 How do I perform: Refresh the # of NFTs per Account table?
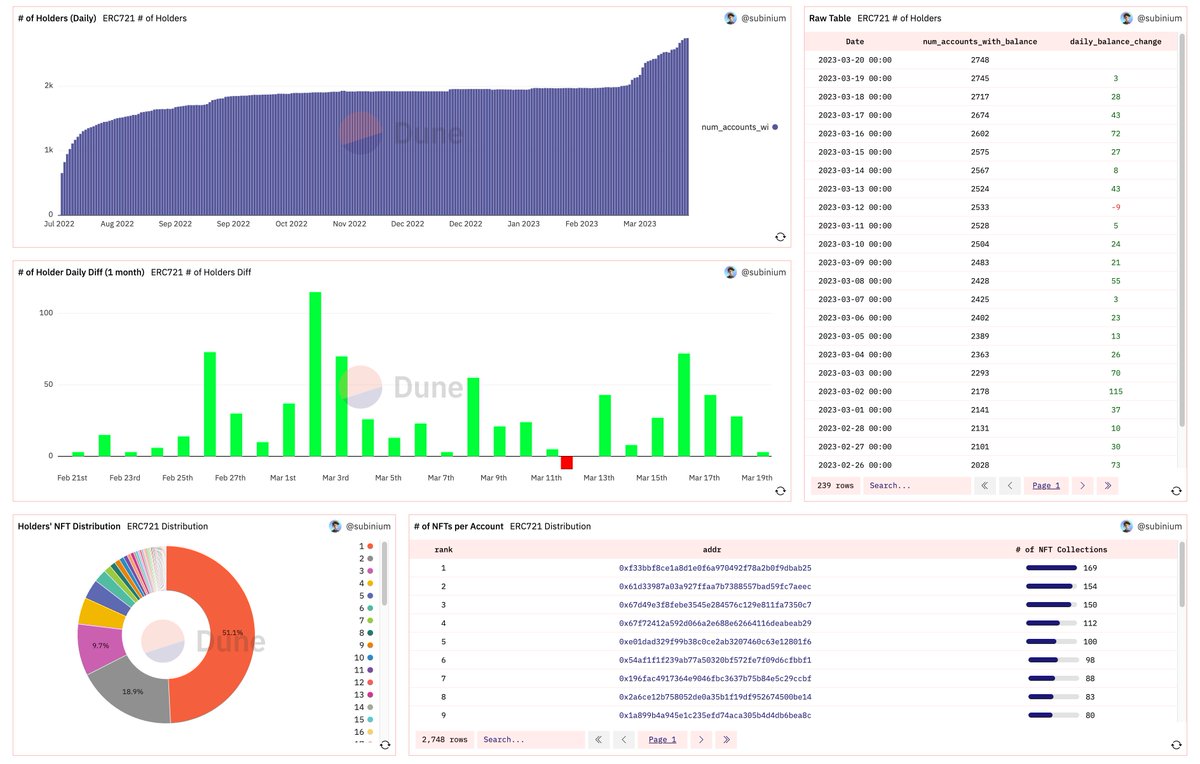[x=1176, y=745]
